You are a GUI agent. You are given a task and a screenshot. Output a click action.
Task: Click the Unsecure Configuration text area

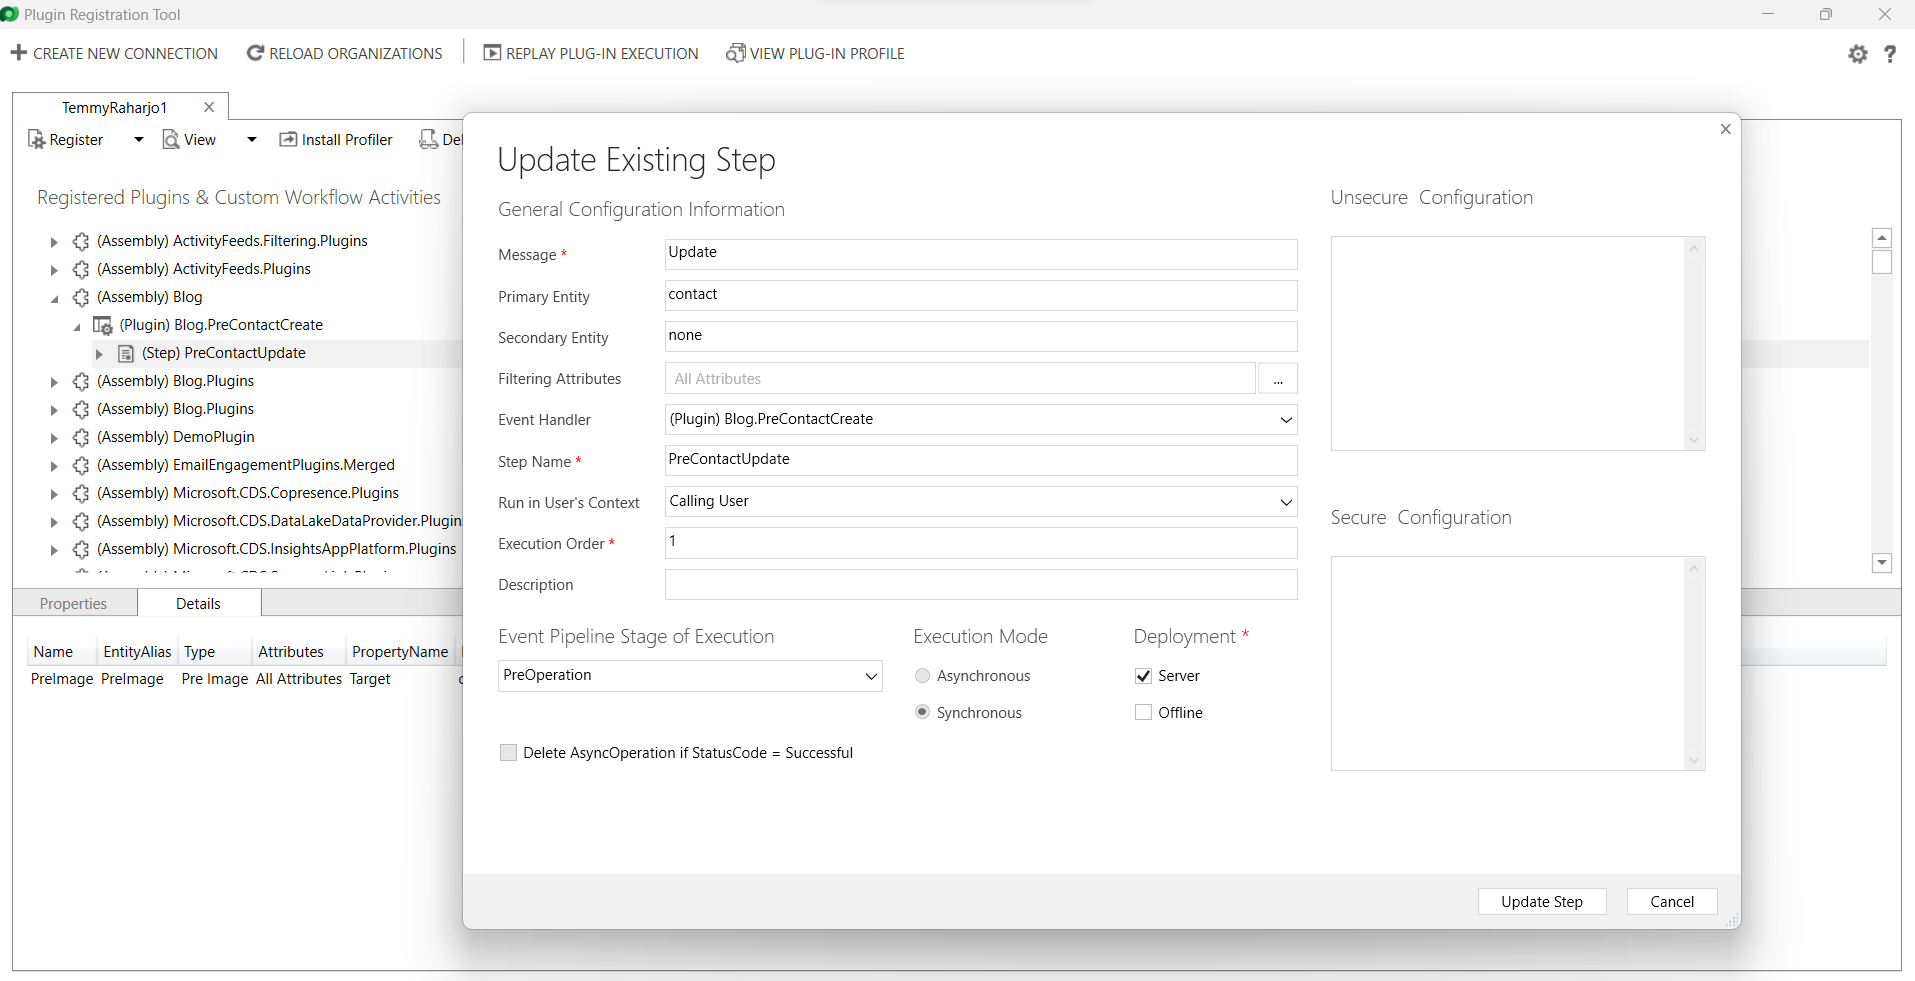(1517, 343)
